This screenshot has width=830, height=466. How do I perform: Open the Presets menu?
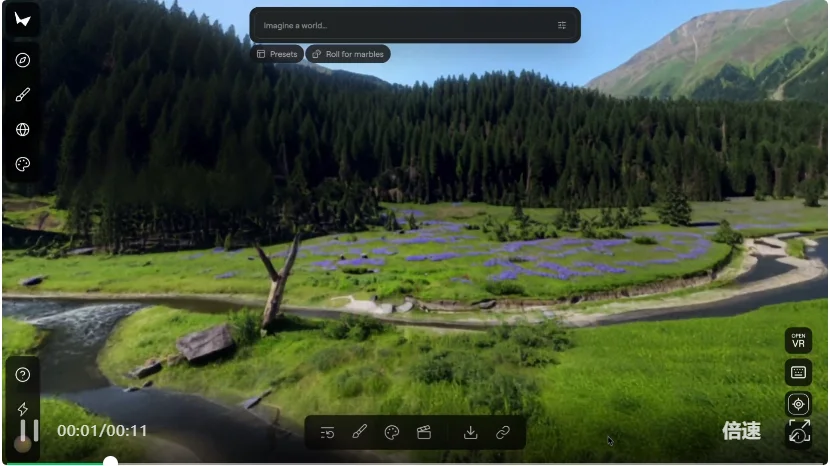click(277, 54)
